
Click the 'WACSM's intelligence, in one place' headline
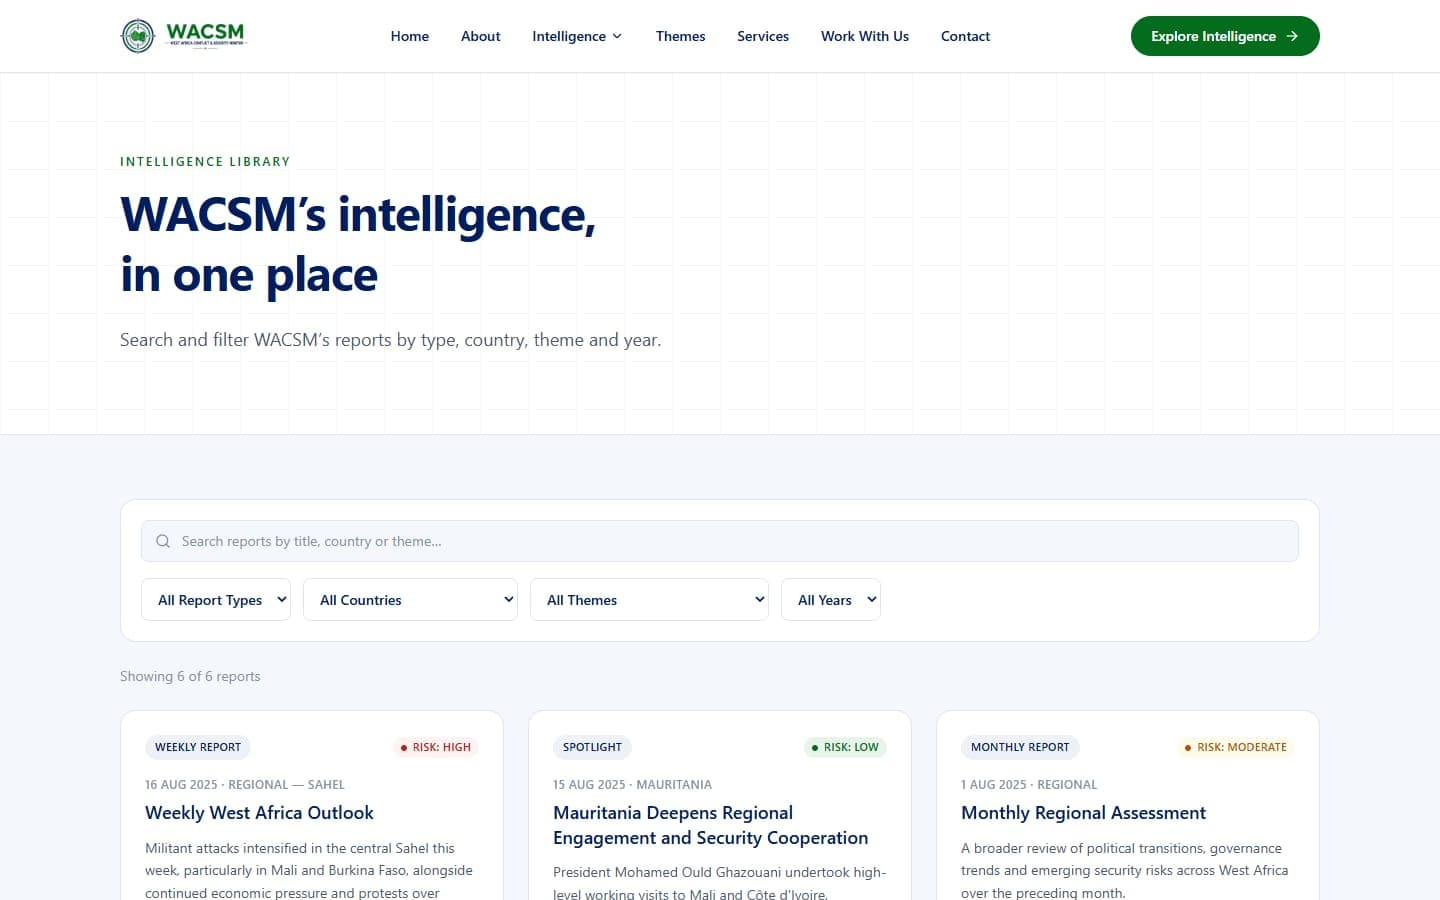358,245
